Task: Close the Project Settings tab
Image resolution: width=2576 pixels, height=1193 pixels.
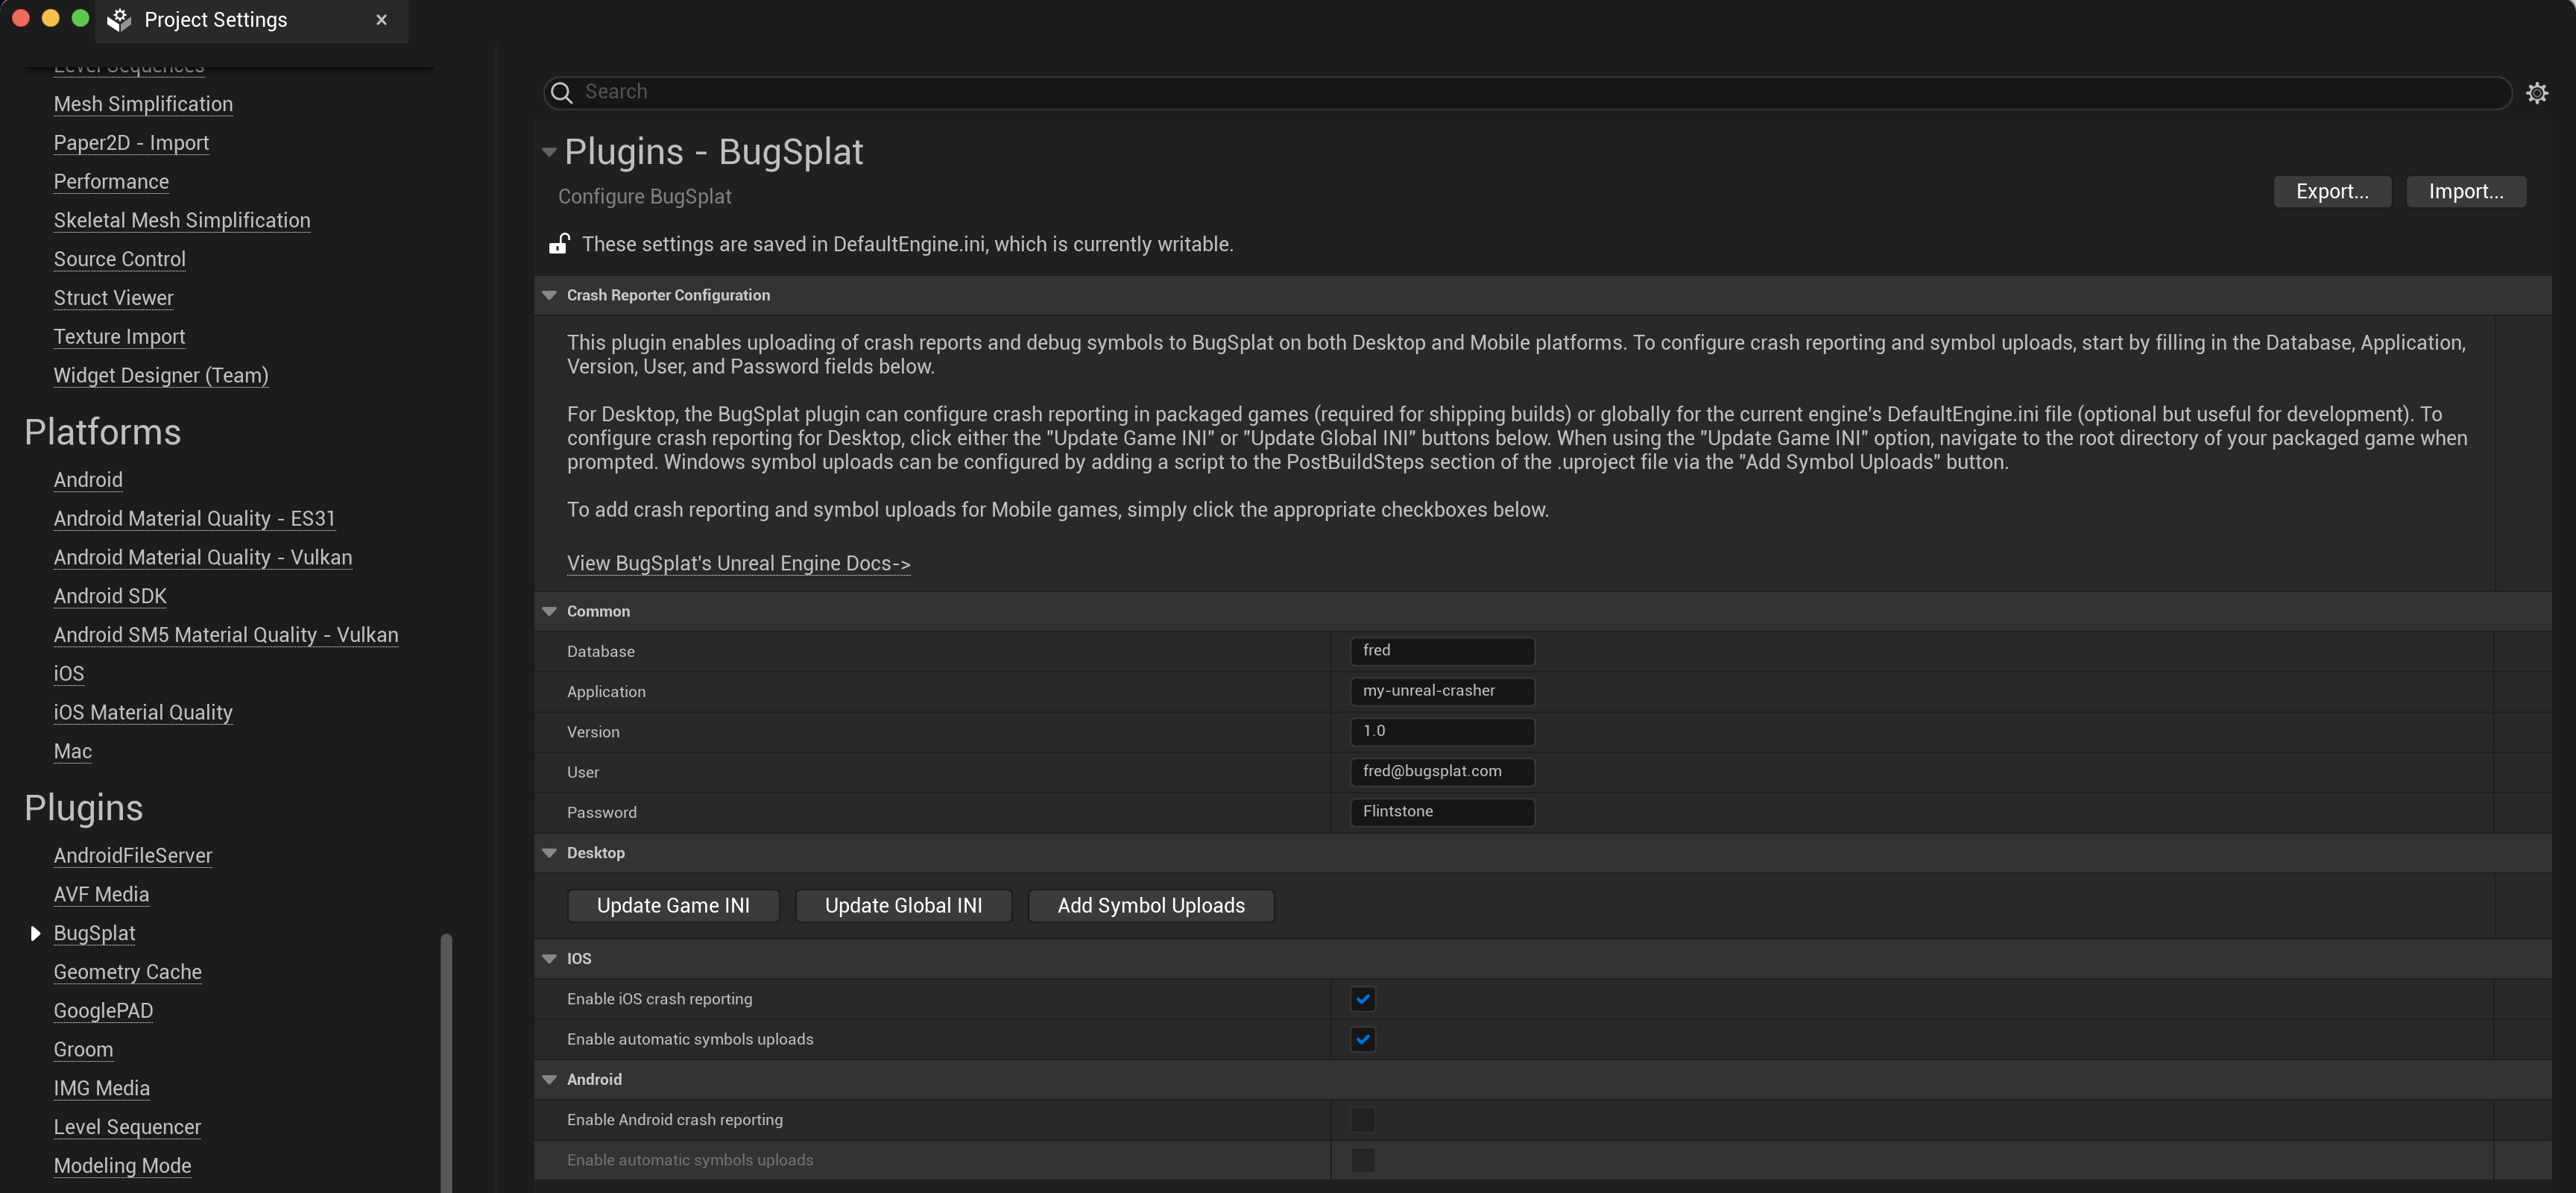Action: coord(381,20)
